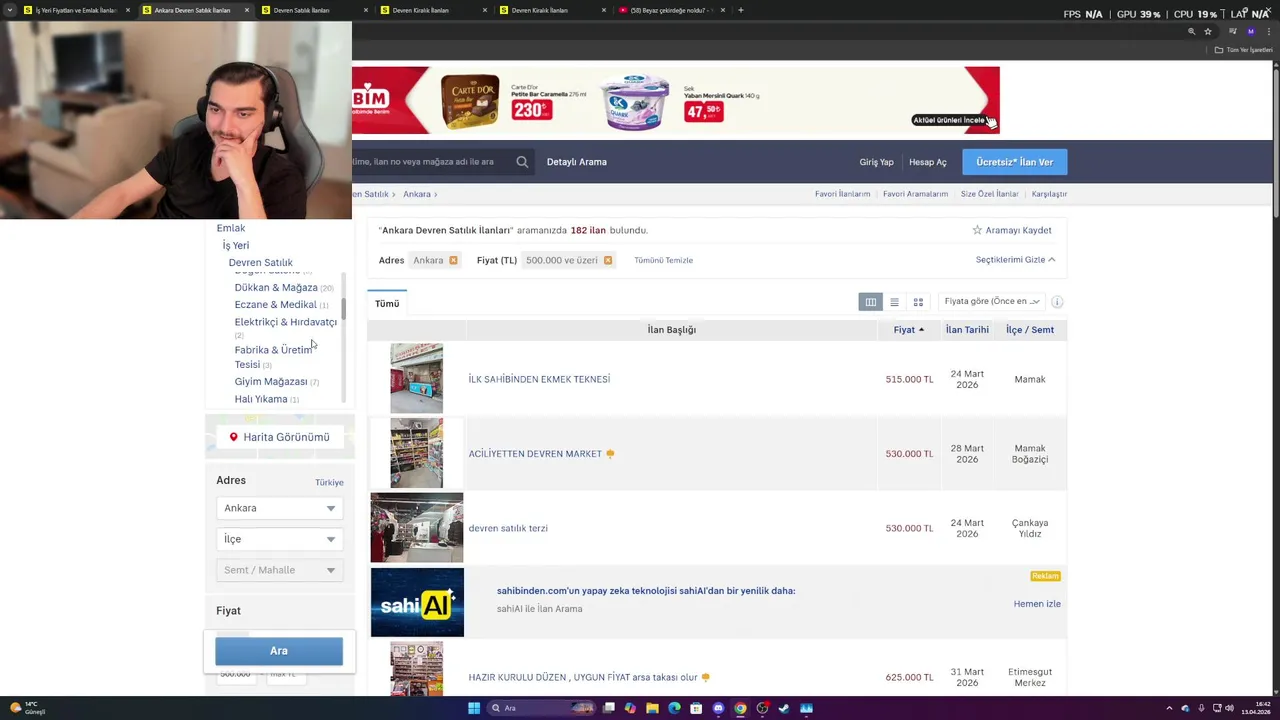Open the Windows Start menu

[474, 708]
